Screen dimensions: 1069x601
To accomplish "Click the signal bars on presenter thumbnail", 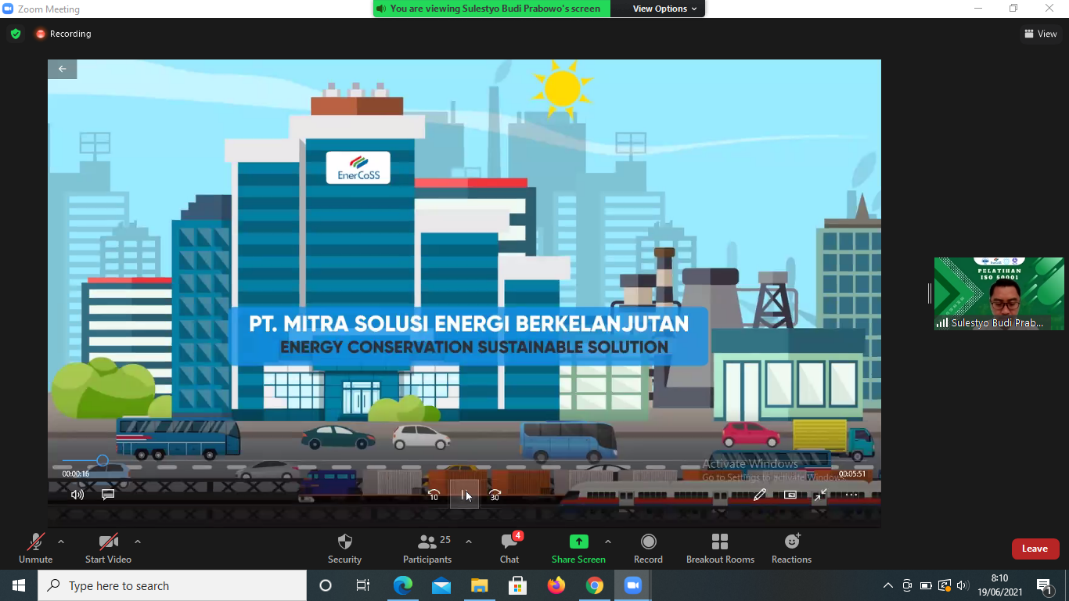I will (x=942, y=323).
